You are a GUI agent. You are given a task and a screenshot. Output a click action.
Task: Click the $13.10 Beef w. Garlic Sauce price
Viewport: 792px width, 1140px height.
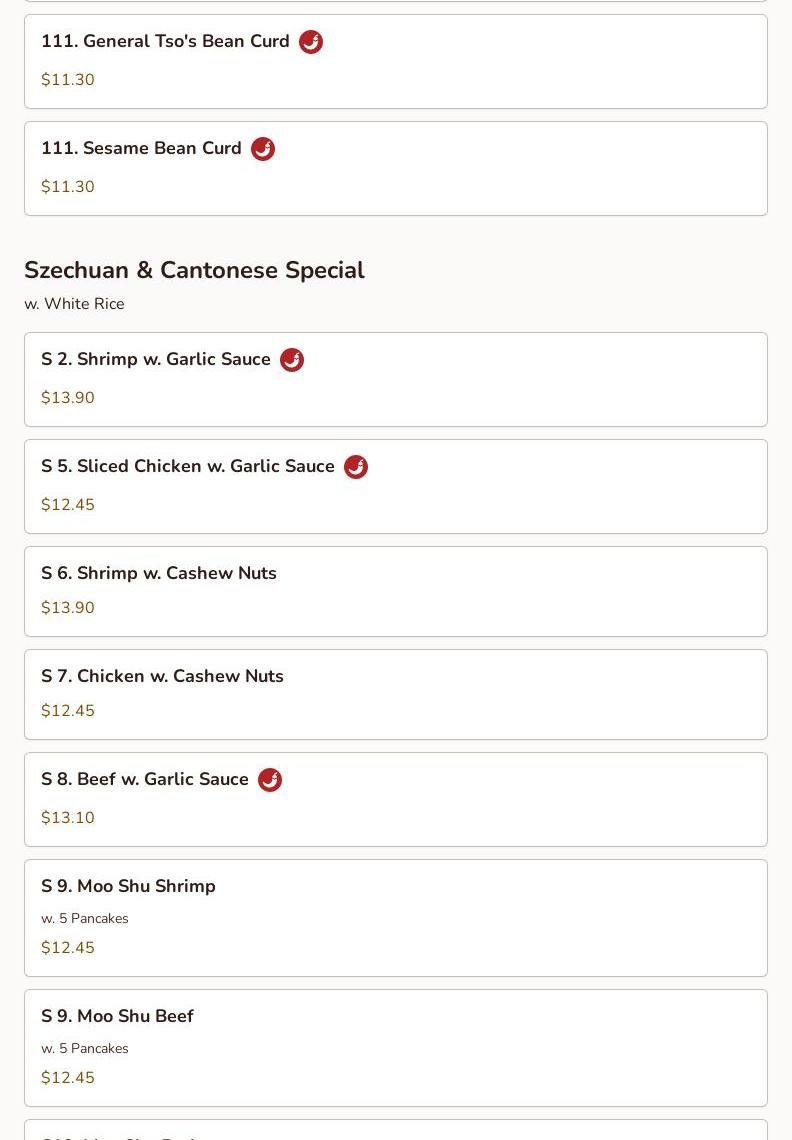68,817
